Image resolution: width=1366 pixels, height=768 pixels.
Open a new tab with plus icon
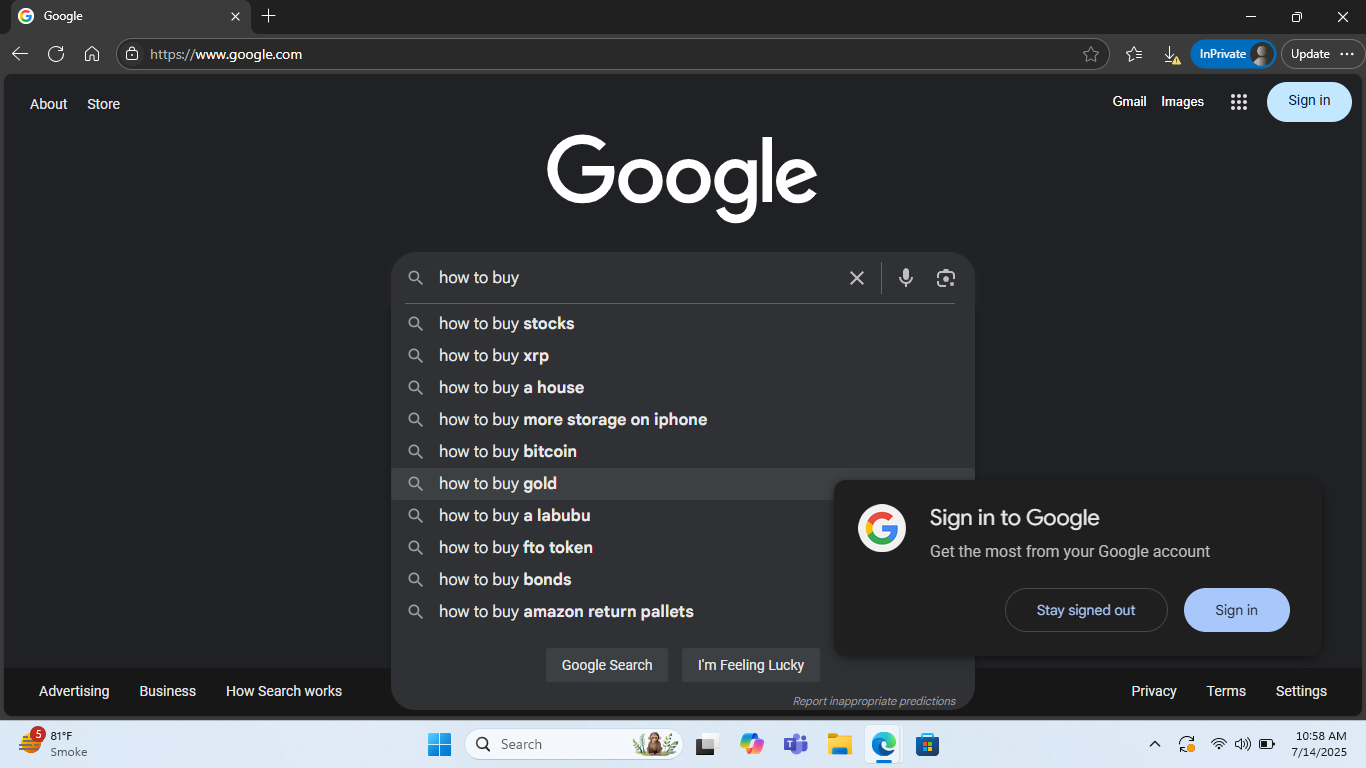coord(268,16)
